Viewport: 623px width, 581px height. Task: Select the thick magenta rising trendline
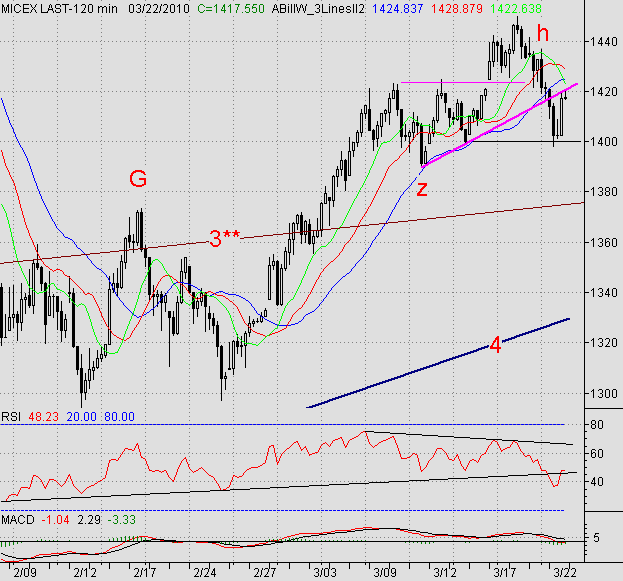click(x=500, y=124)
